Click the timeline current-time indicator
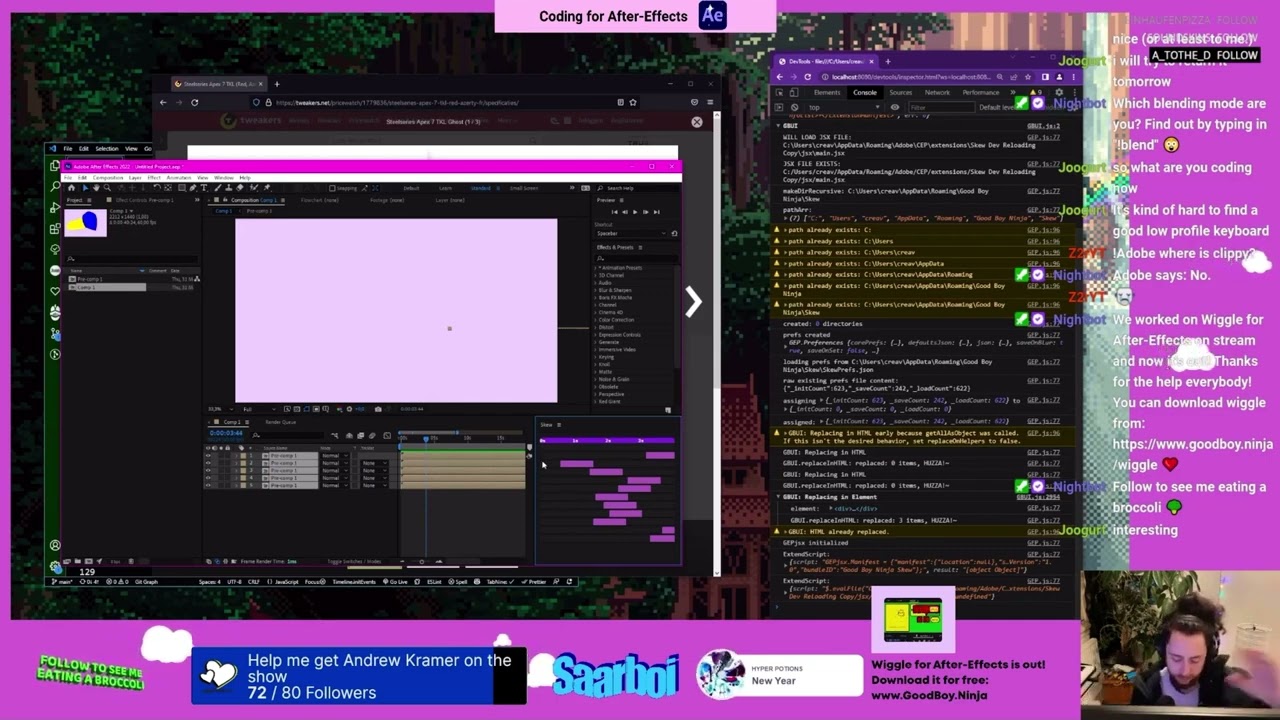Screen dimensions: 1280x720 click(426, 439)
